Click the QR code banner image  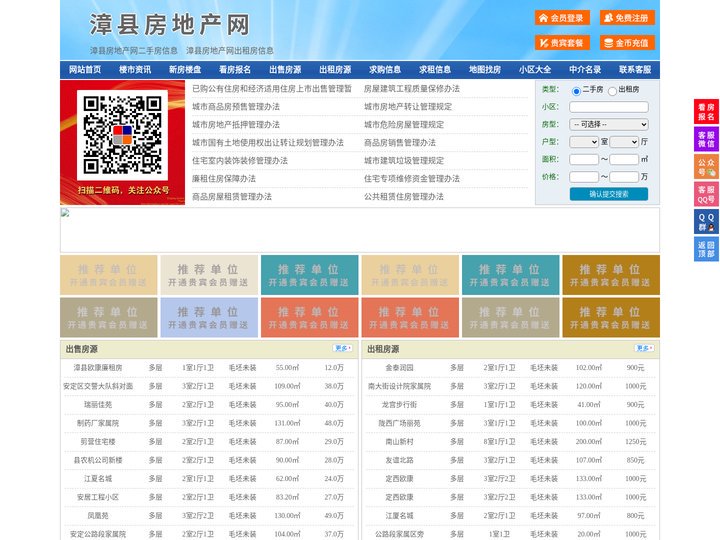[x=123, y=142]
